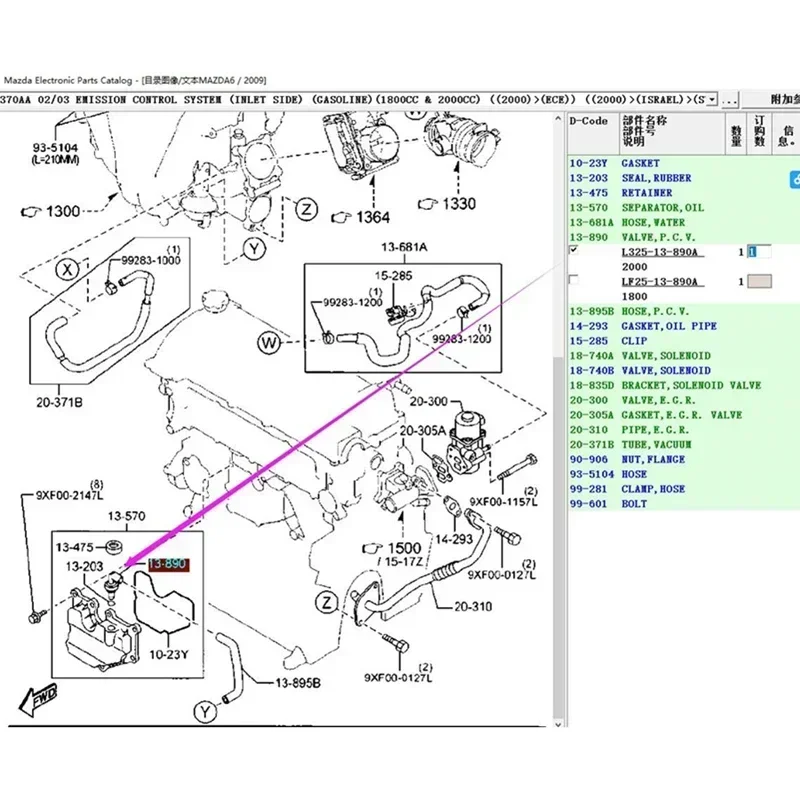Click the 9XF00-1157L bolt callout
The width and height of the screenshot is (800, 800).
504,502
